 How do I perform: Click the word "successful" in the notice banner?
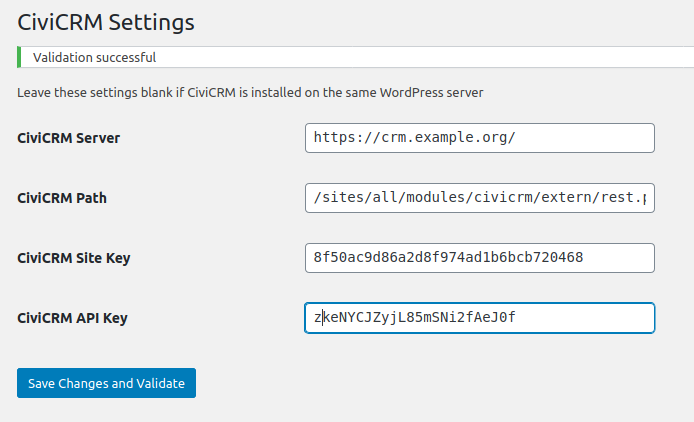point(126,58)
